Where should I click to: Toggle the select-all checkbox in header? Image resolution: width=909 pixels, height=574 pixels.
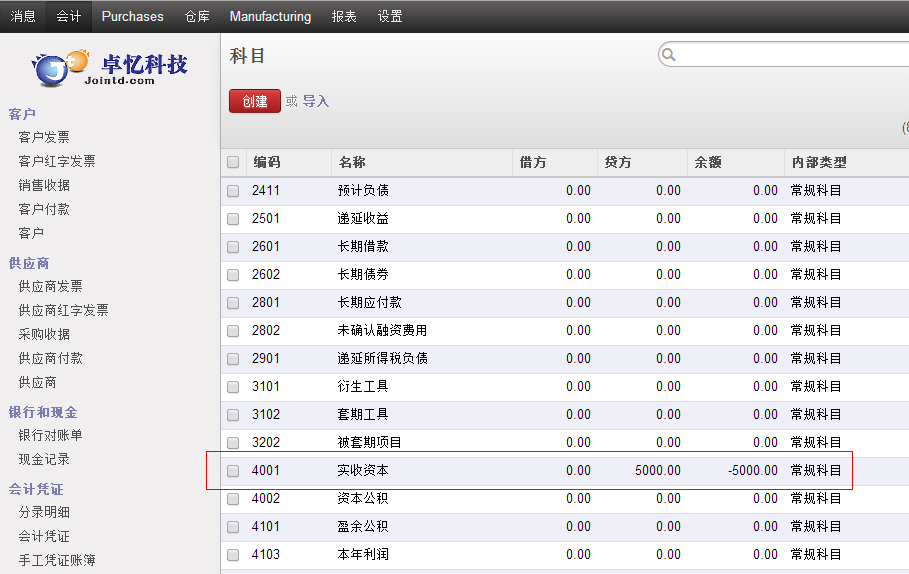233,162
